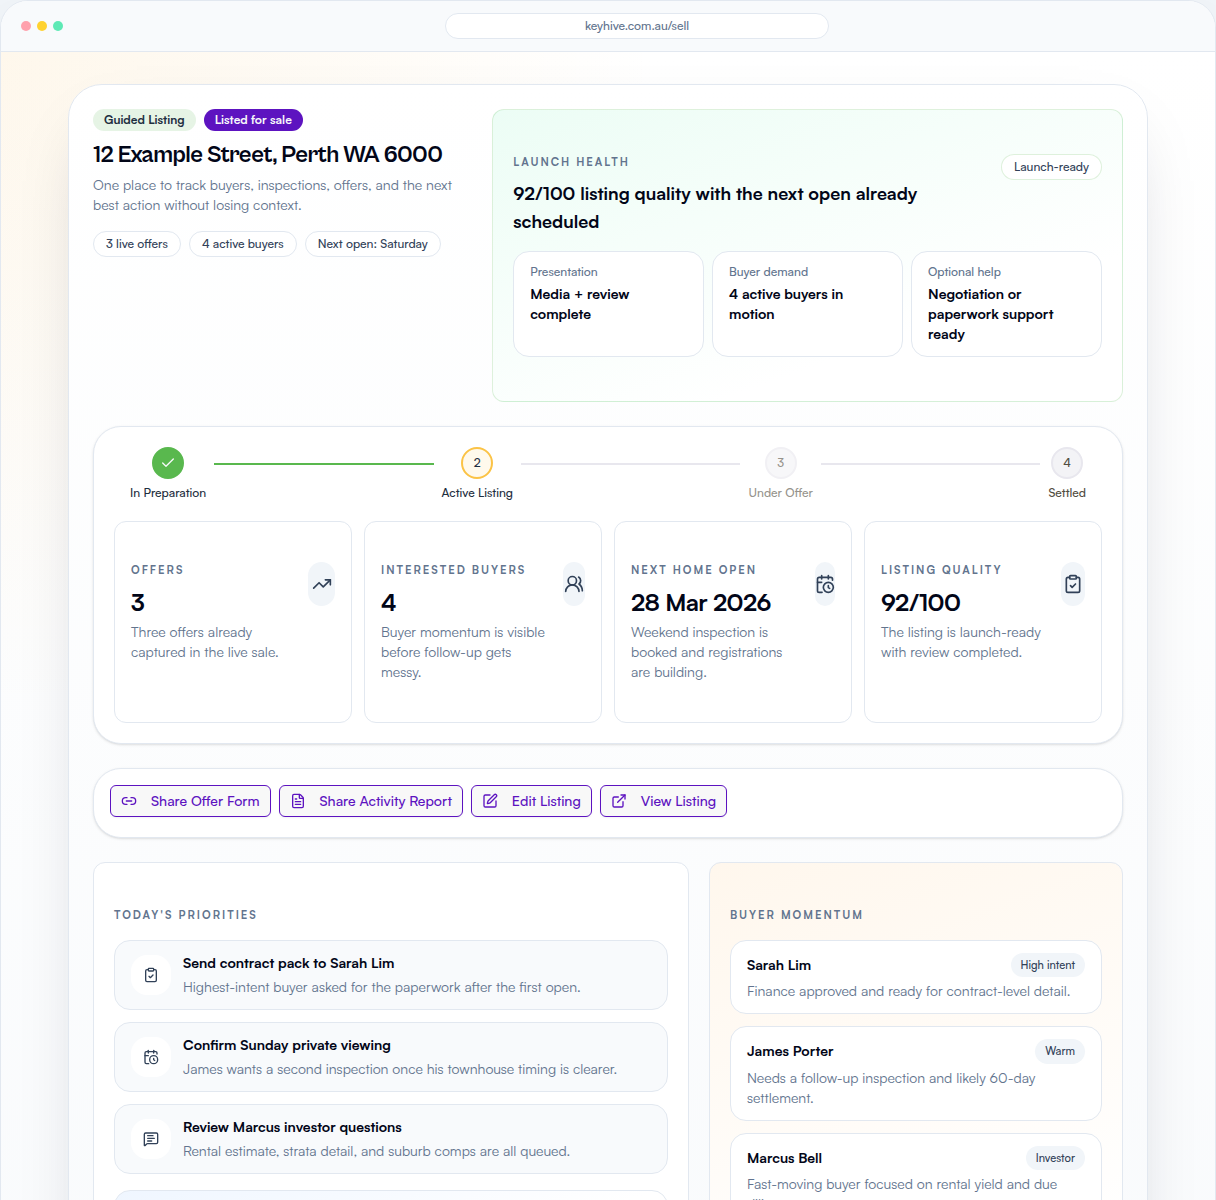Select the Under Offer stage step

(780, 463)
